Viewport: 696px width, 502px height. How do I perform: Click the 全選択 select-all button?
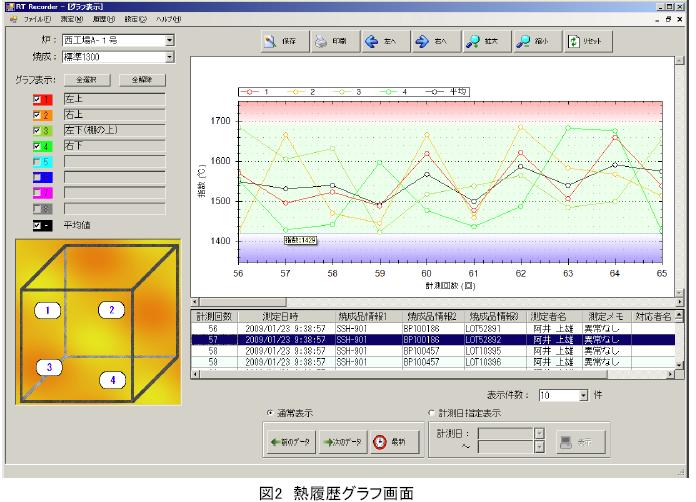[85, 79]
